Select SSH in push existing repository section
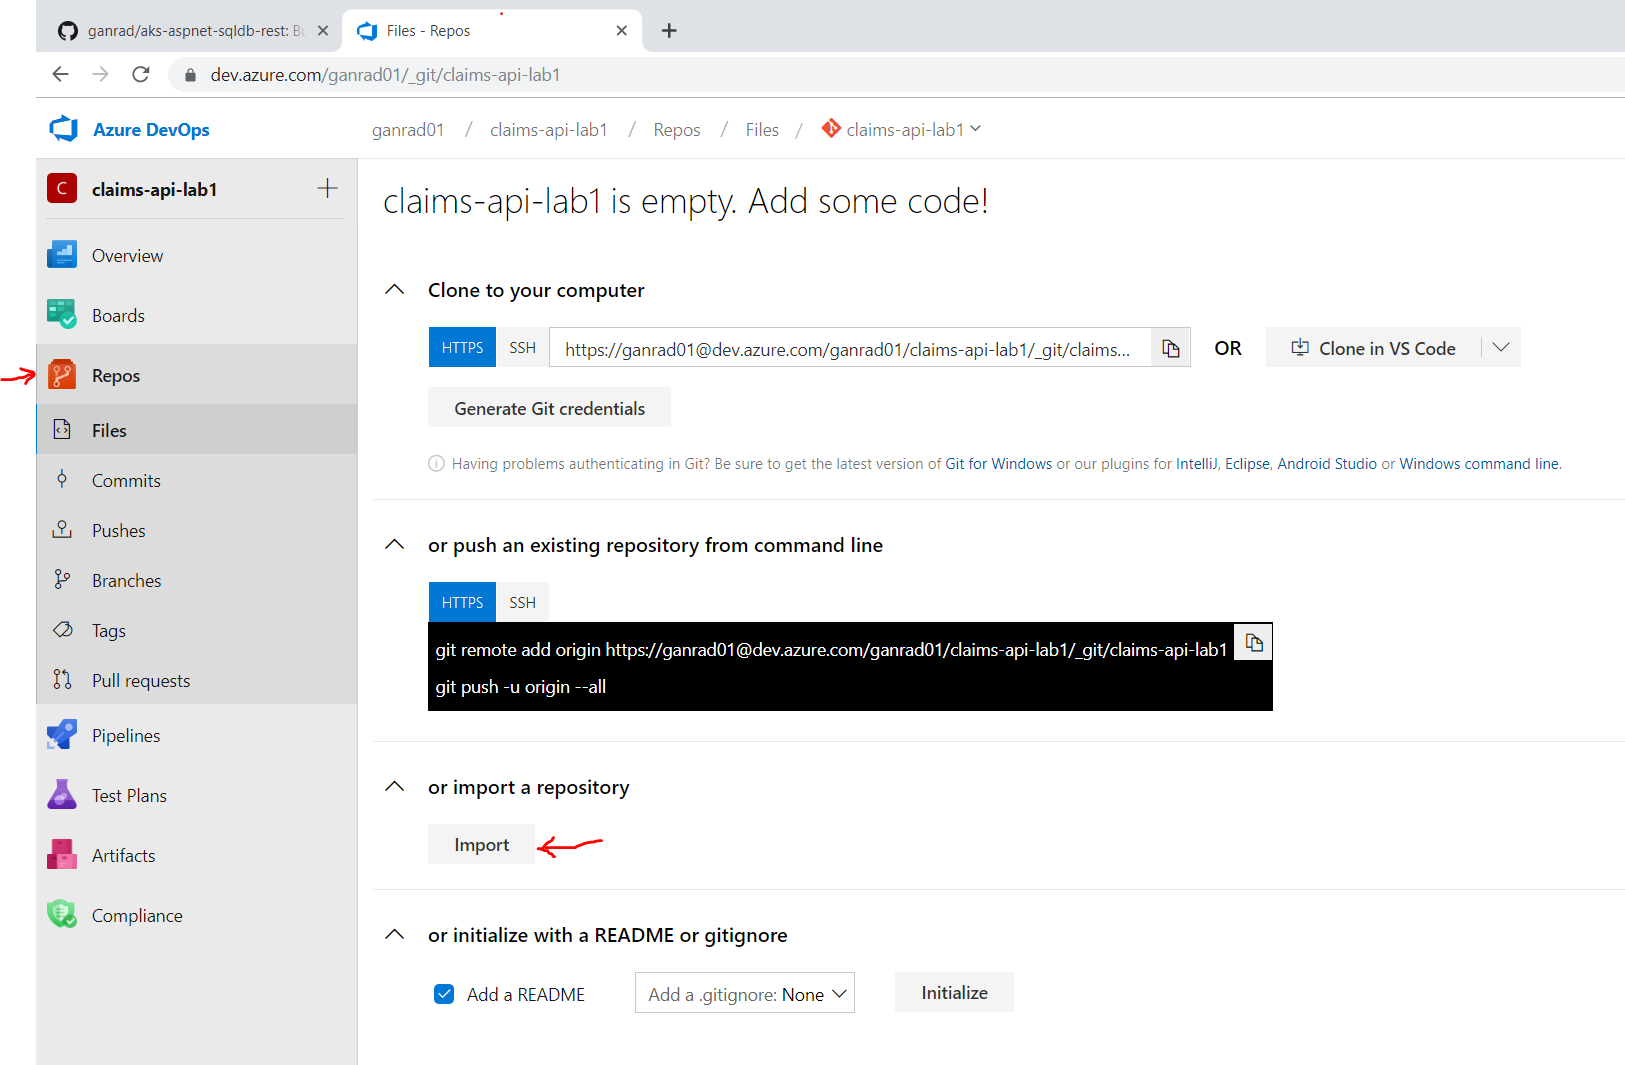The image size is (1625, 1065). click(522, 602)
